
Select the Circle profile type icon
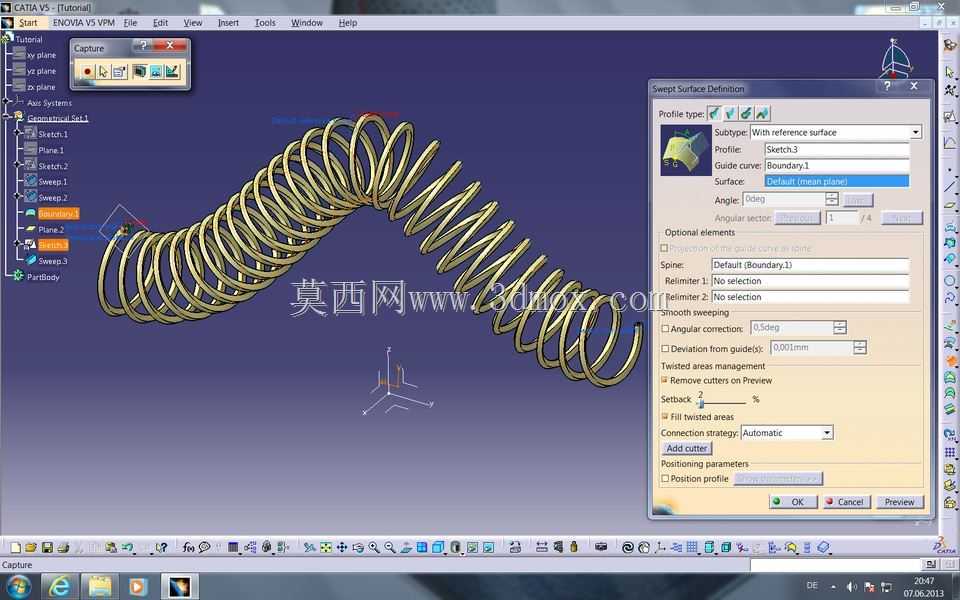746,113
